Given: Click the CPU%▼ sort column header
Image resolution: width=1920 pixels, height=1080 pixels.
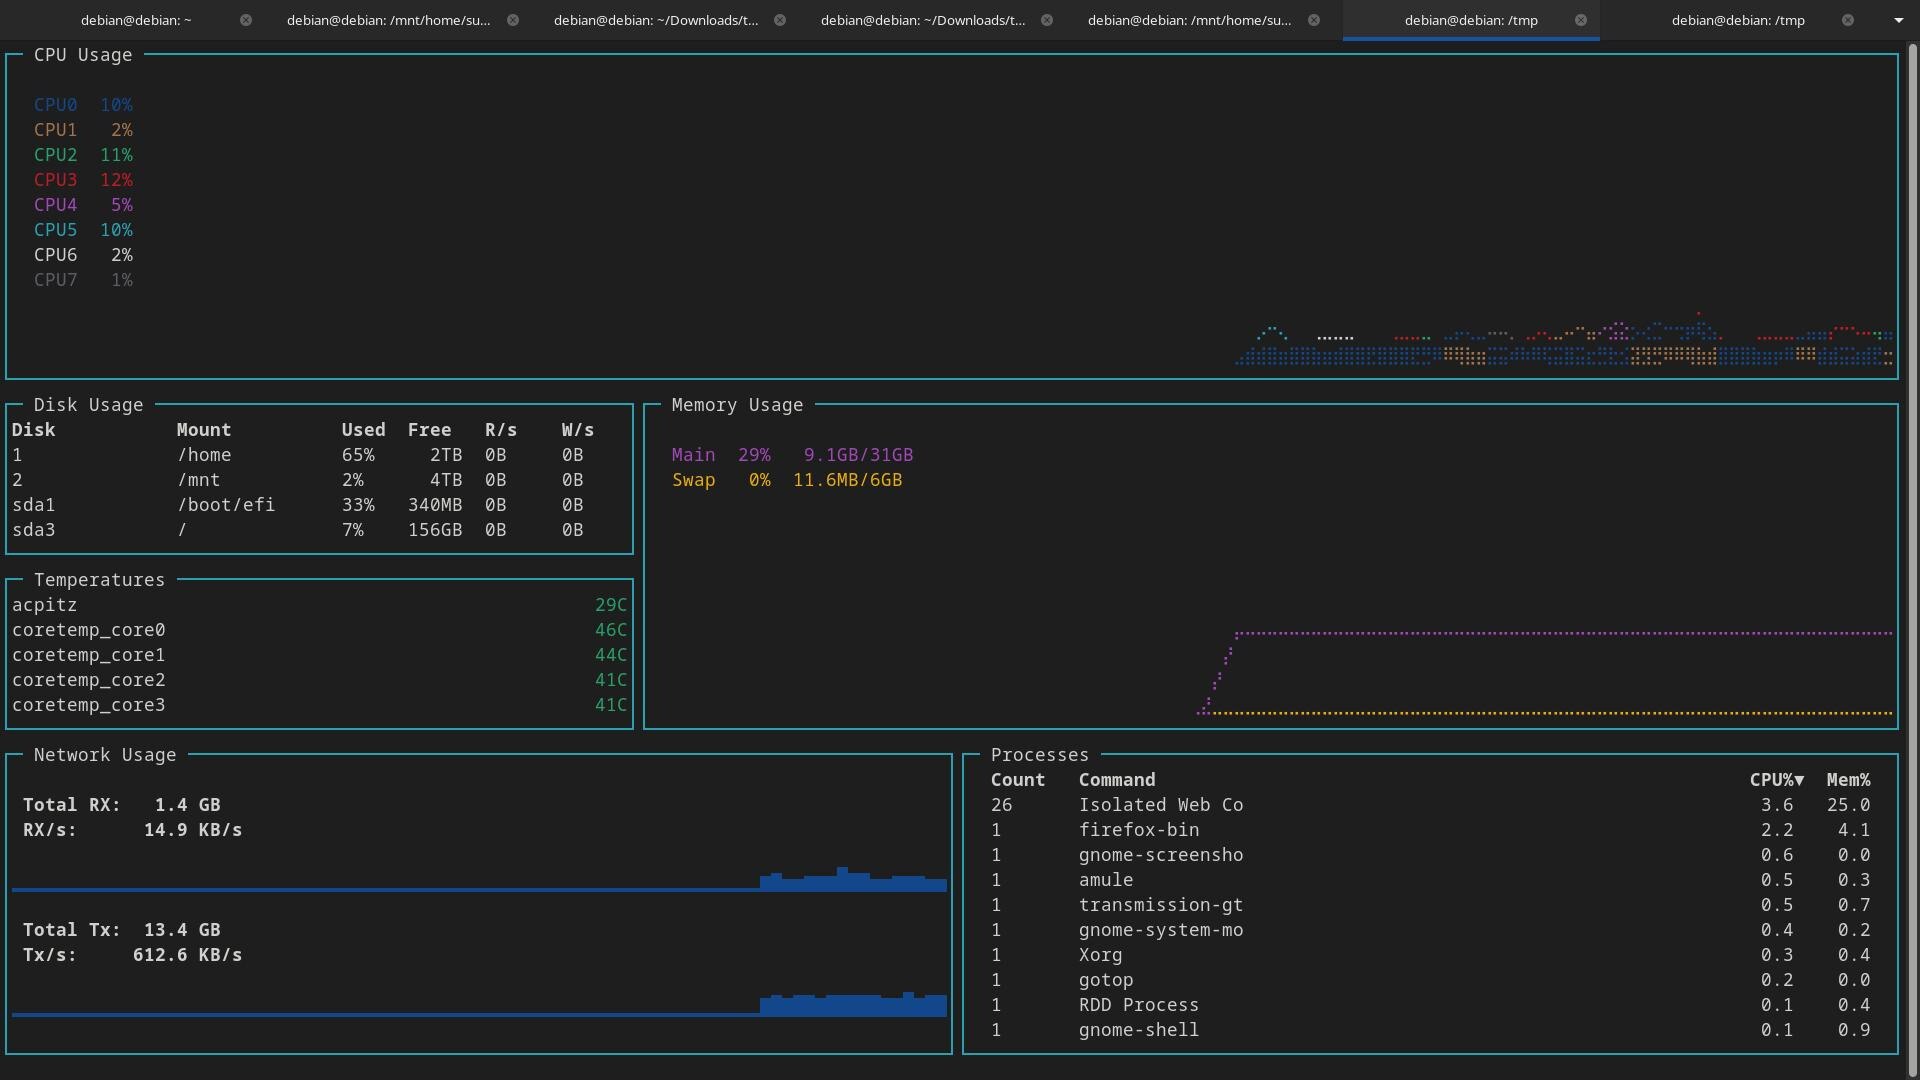Looking at the screenshot, I should coord(1776,780).
